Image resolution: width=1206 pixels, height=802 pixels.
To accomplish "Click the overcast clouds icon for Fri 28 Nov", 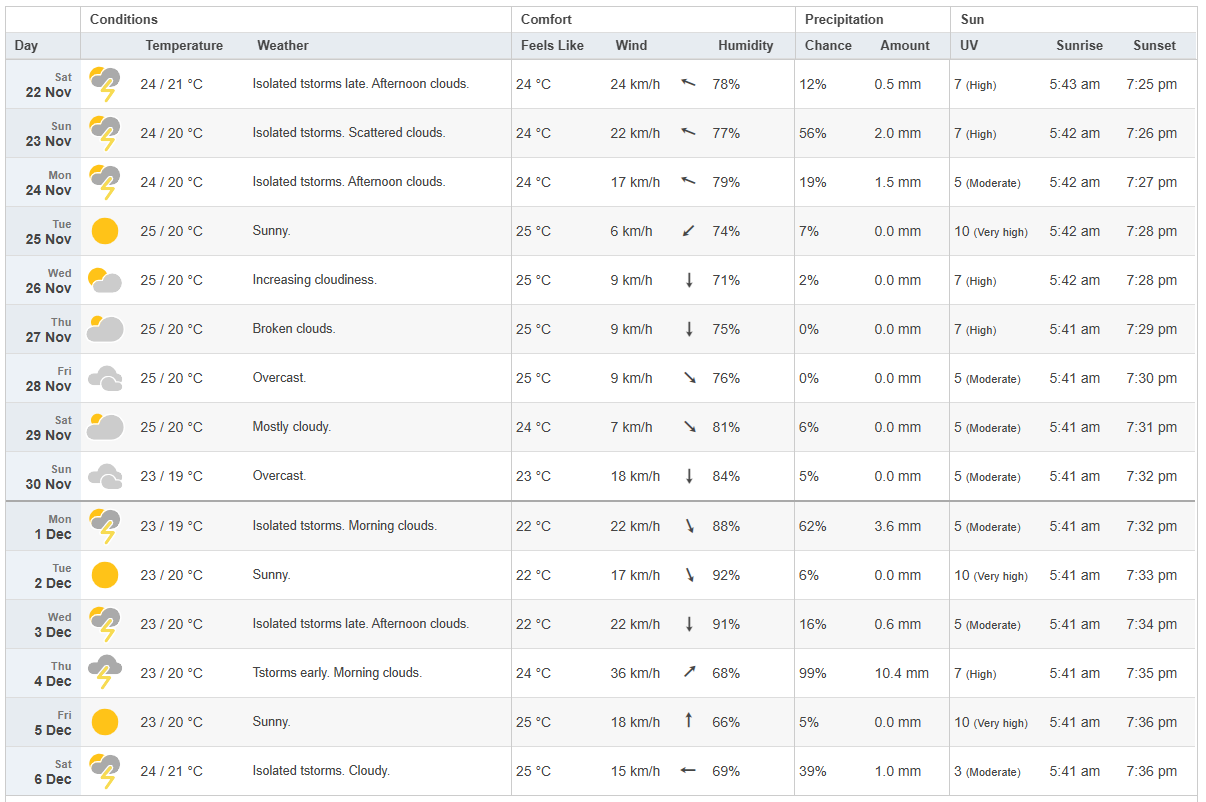I will tap(105, 378).
